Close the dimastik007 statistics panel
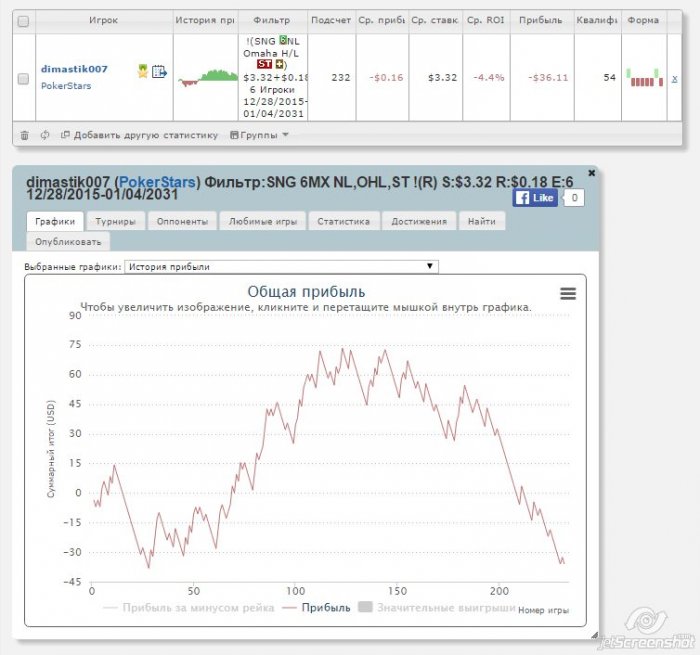This screenshot has width=700, height=655. pos(592,173)
